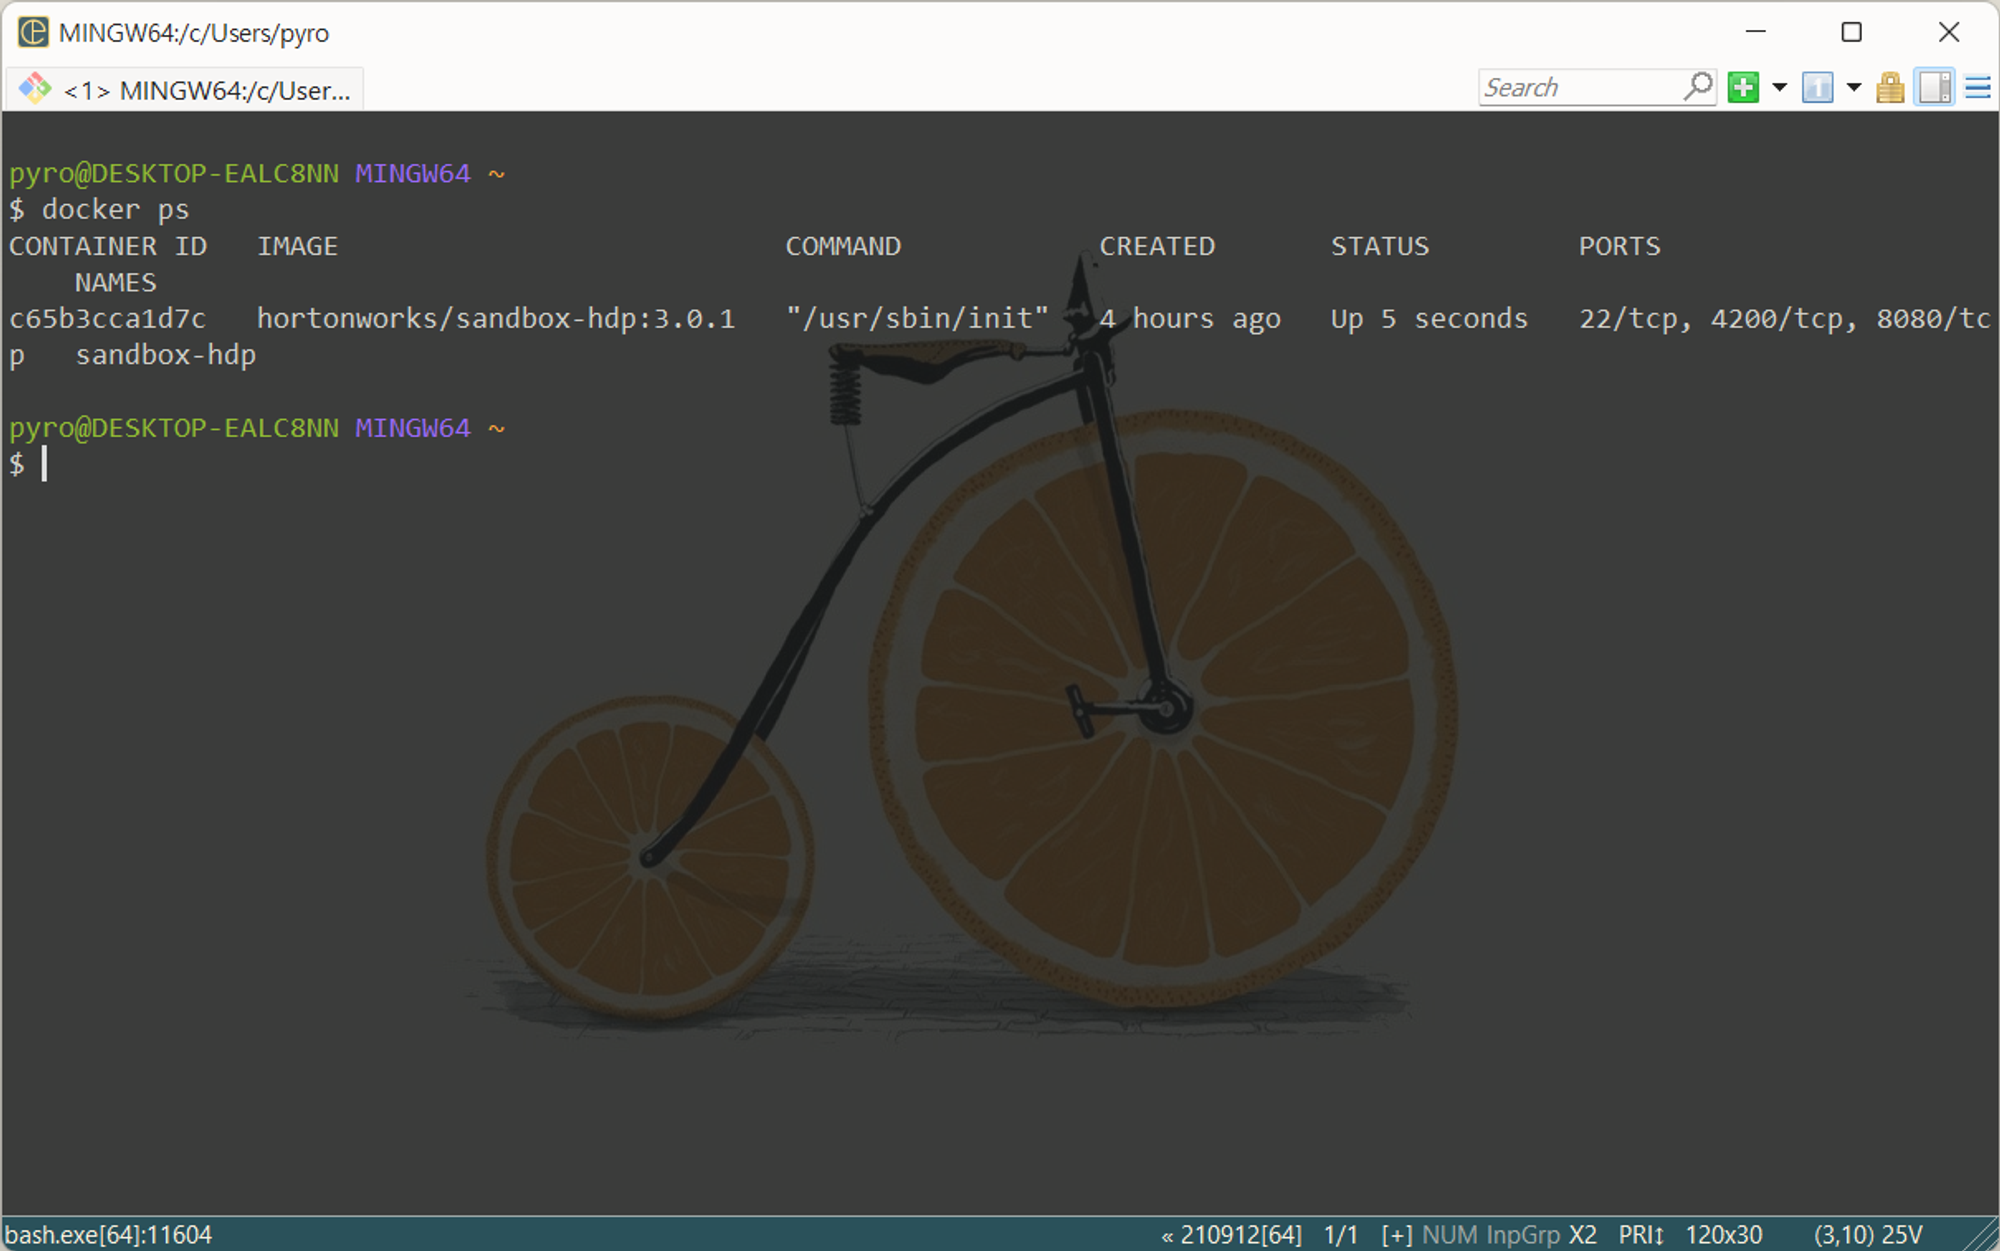Close the MINGW64 window
Image resolution: width=2000 pixels, height=1251 pixels.
1949,32
